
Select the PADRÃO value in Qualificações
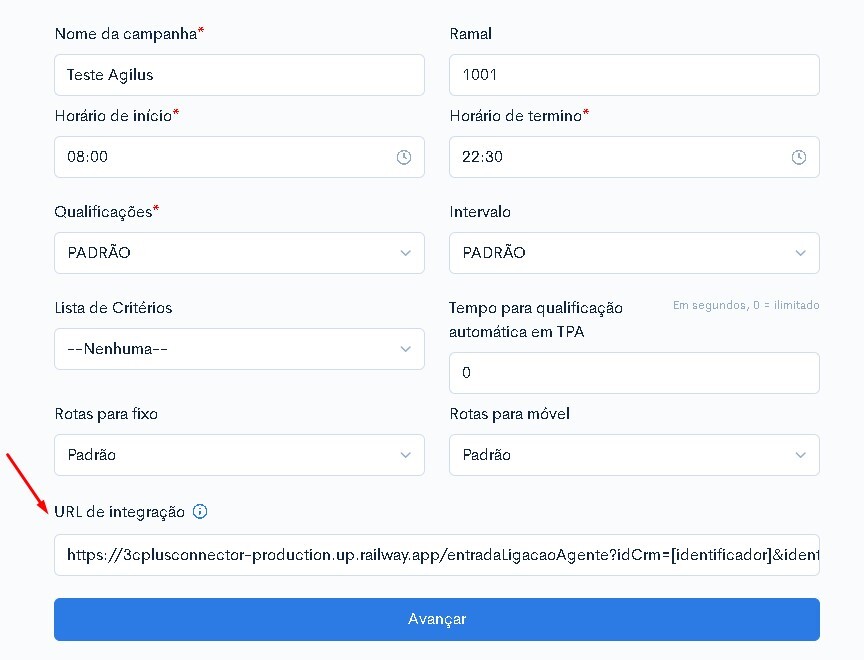pyautogui.click(x=99, y=252)
